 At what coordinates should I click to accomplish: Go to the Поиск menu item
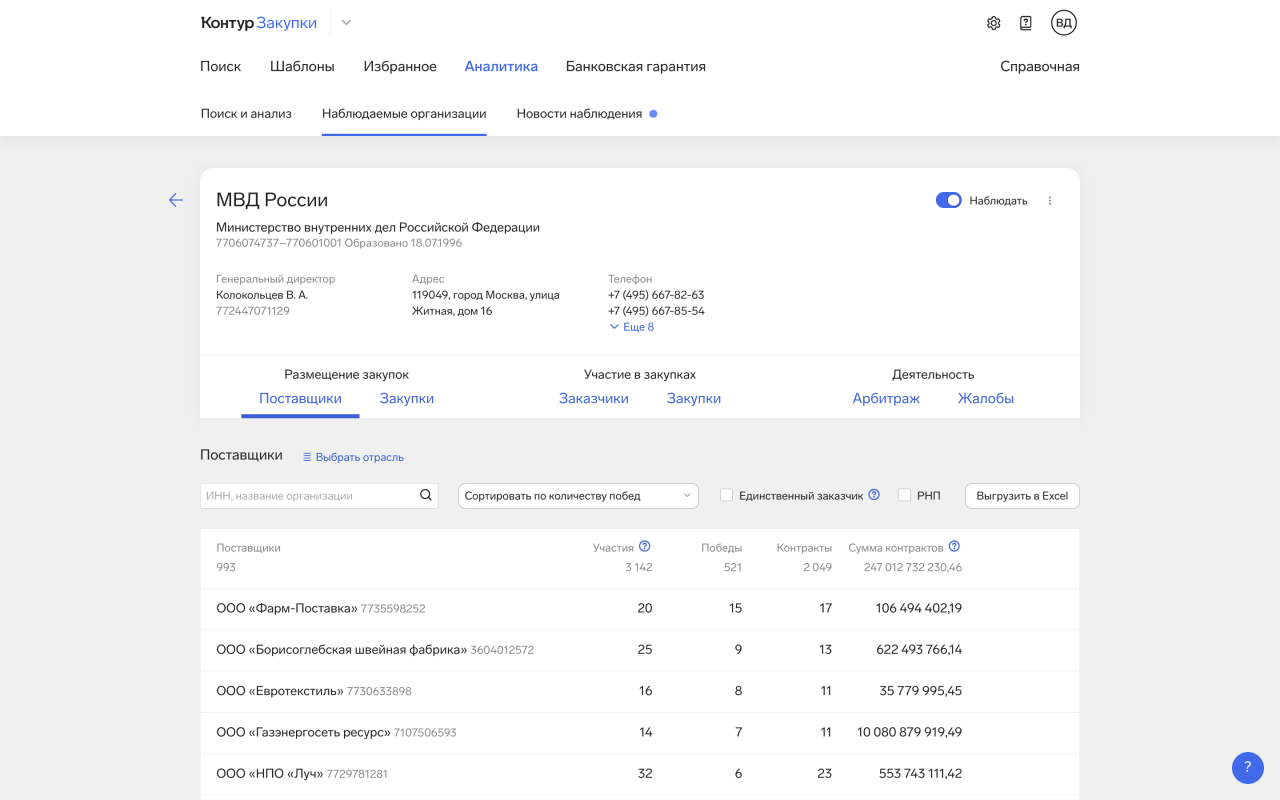click(220, 66)
